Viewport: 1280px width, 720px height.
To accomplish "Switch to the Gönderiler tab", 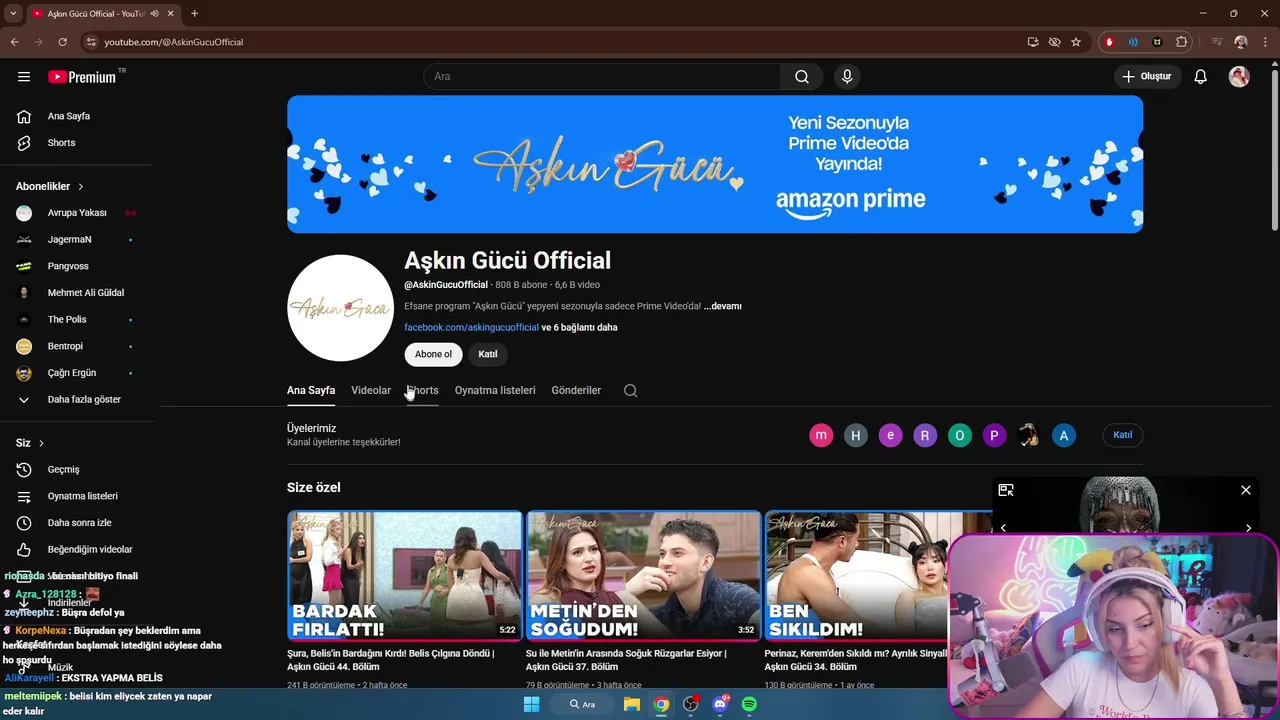I will tap(576, 391).
